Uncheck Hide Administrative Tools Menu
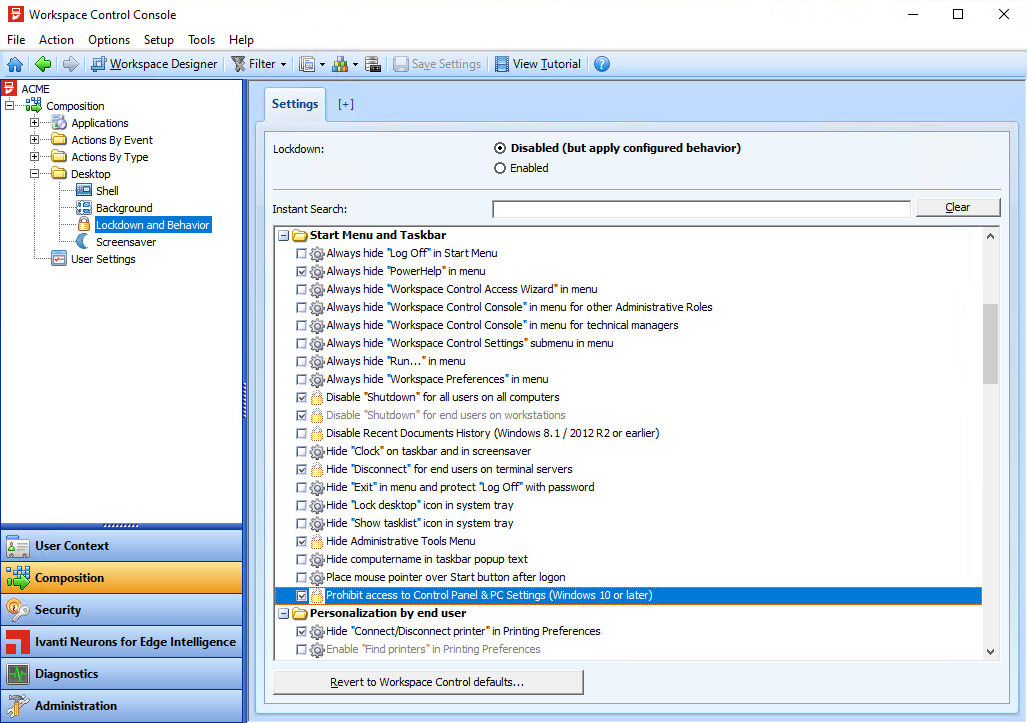Image resolution: width=1027 pixels, height=723 pixels. (x=301, y=542)
